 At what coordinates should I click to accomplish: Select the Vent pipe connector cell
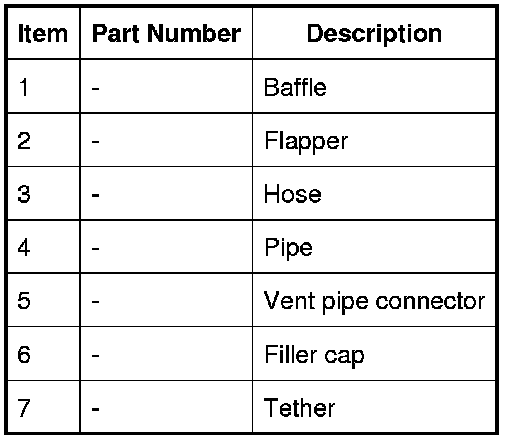[x=374, y=302]
